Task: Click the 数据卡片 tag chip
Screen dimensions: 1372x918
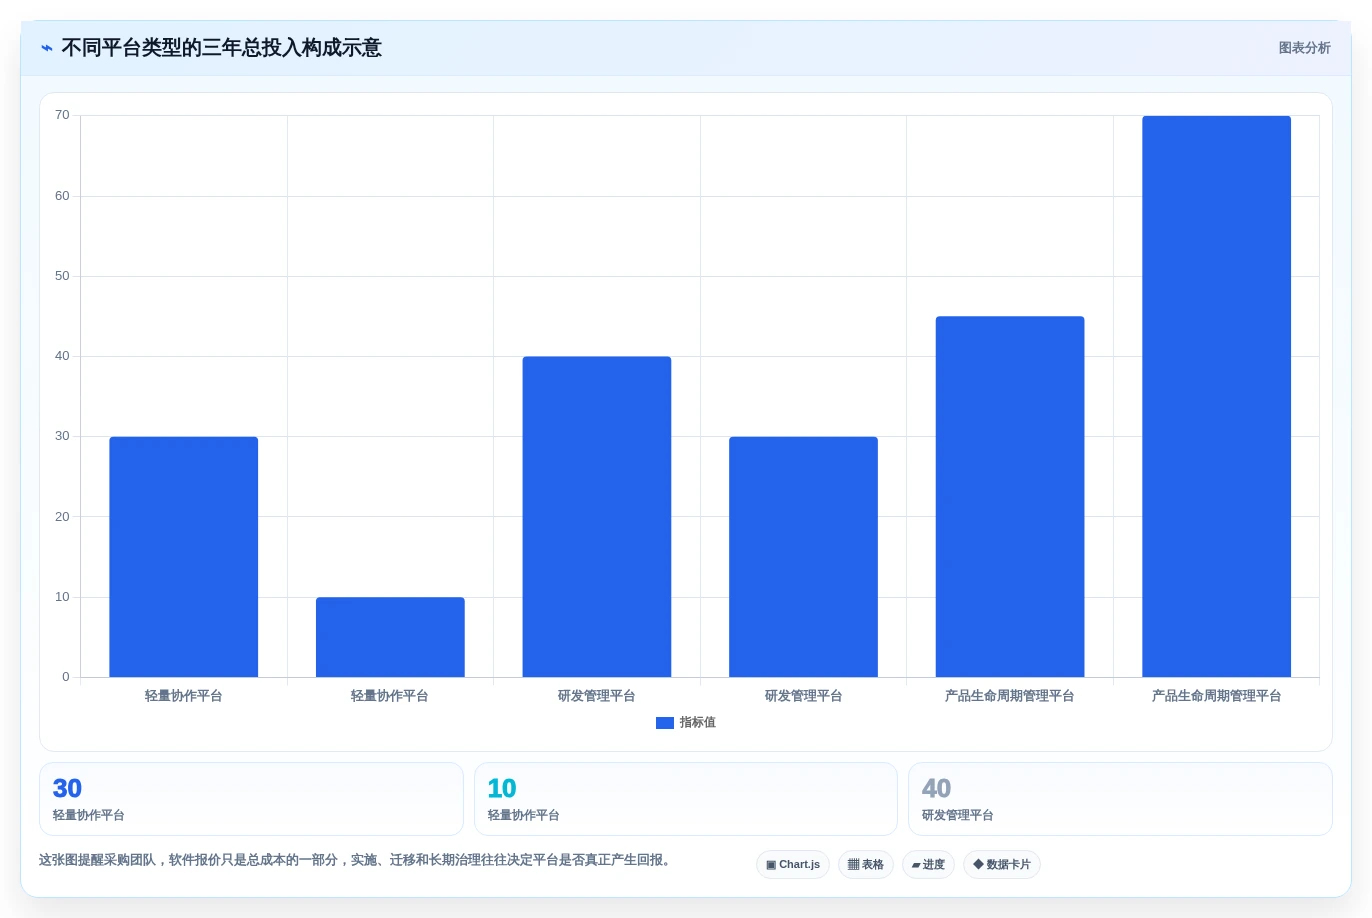Action: [1002, 864]
